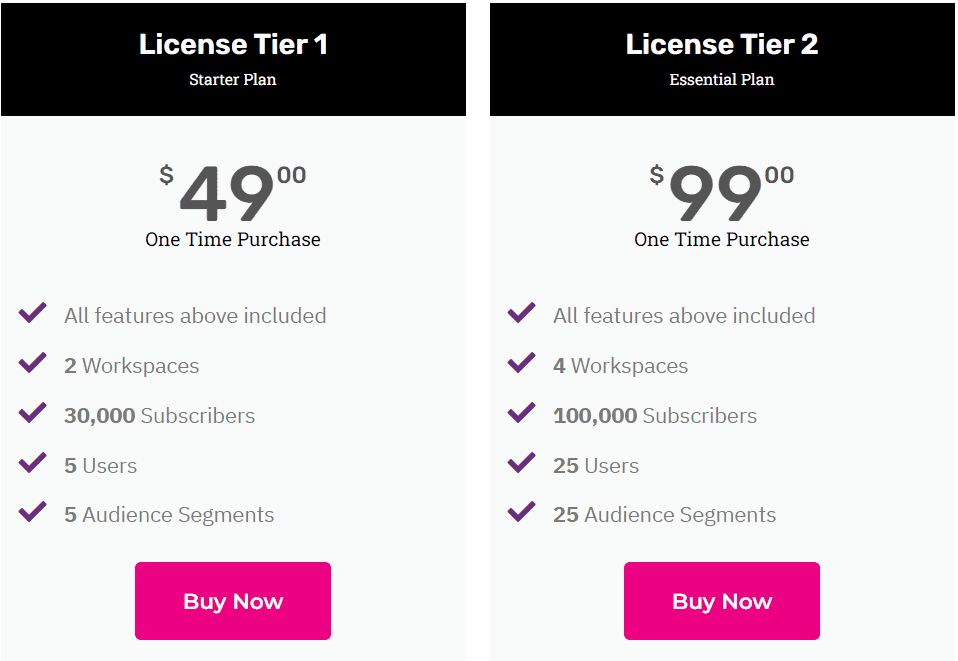Click checkmark next to '5 Audience Segments'
Viewport: 958px width, 661px height.
pos(33,512)
